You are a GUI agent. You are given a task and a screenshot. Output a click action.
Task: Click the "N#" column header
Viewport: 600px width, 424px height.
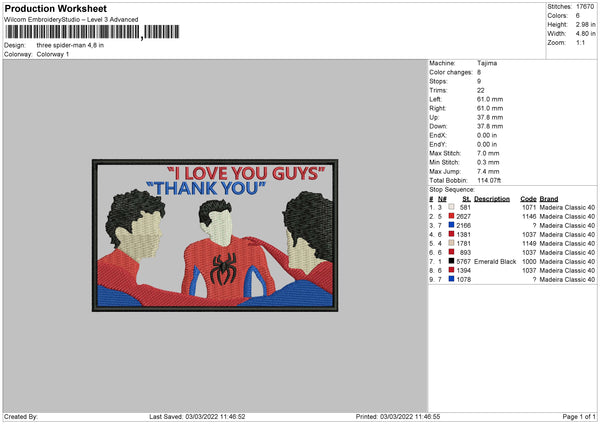(442, 199)
